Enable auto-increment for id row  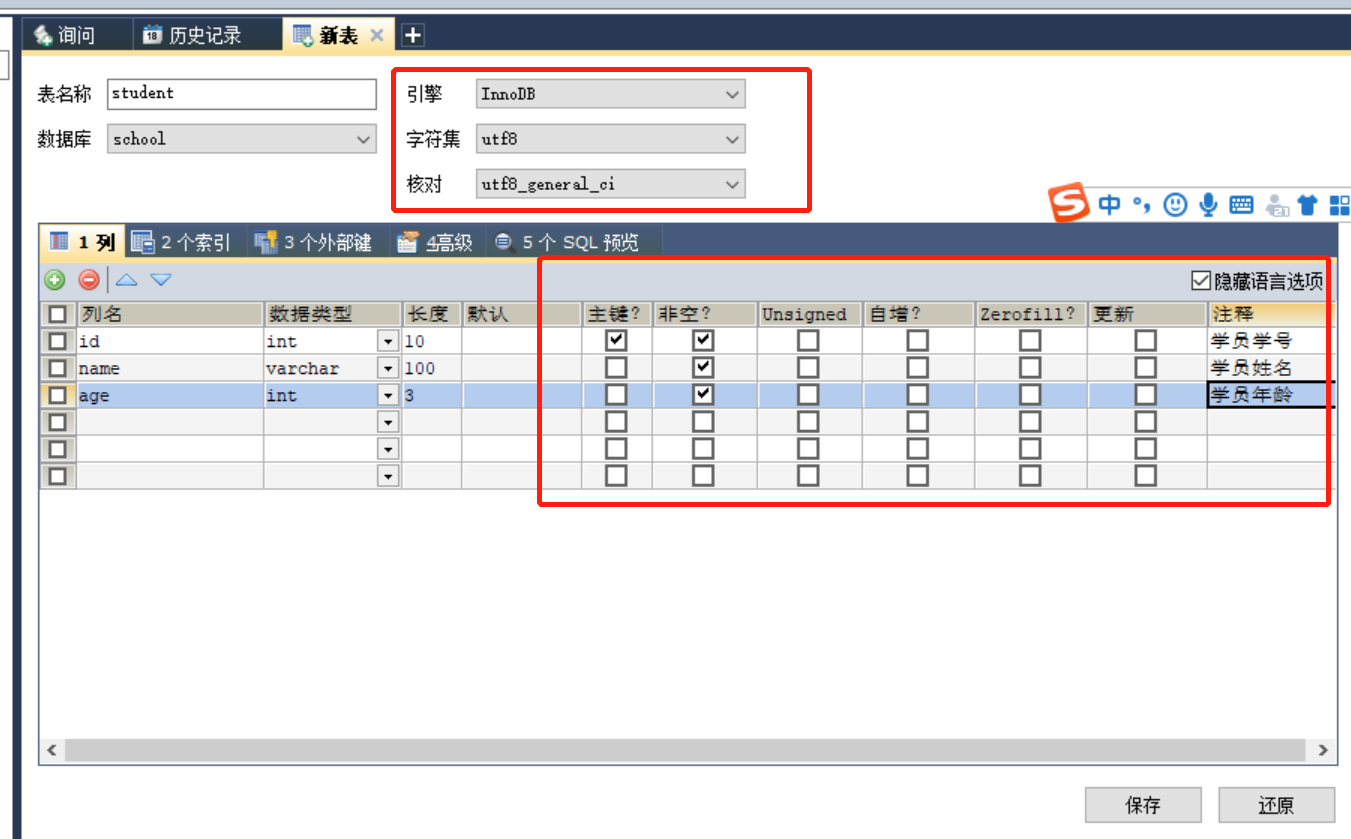click(917, 341)
